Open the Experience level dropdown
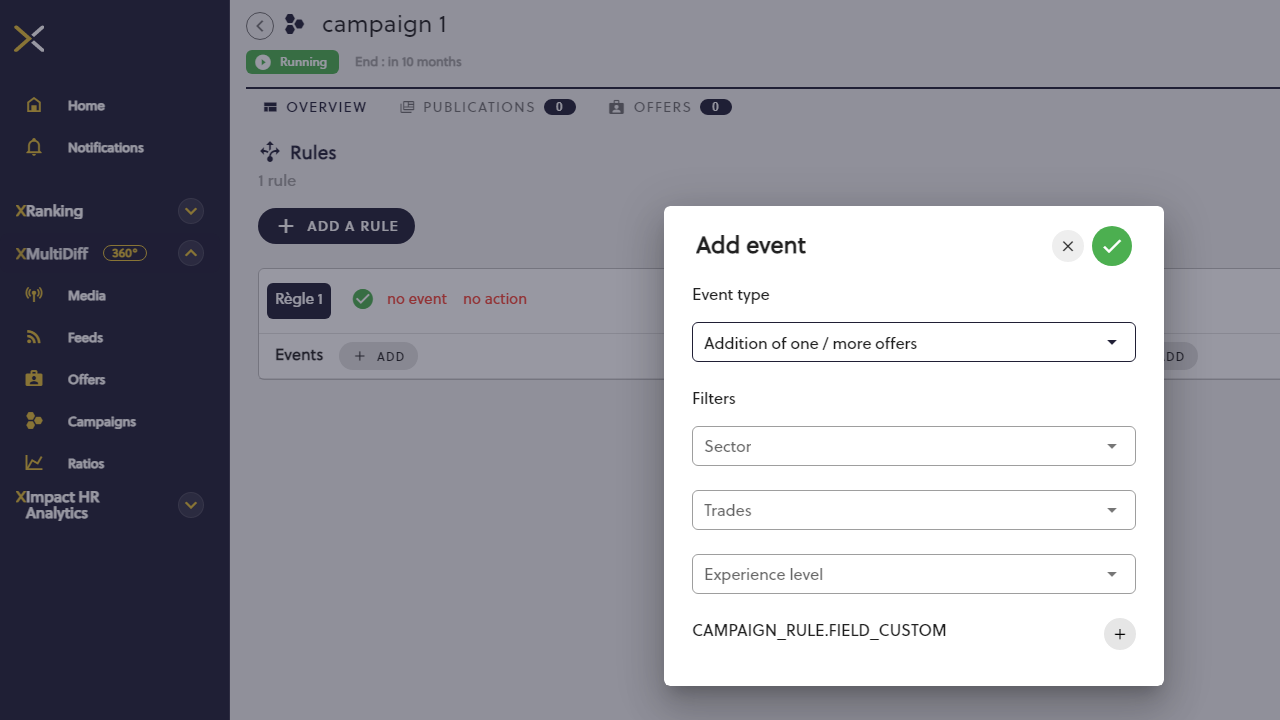The width and height of the screenshot is (1280, 720). (914, 574)
